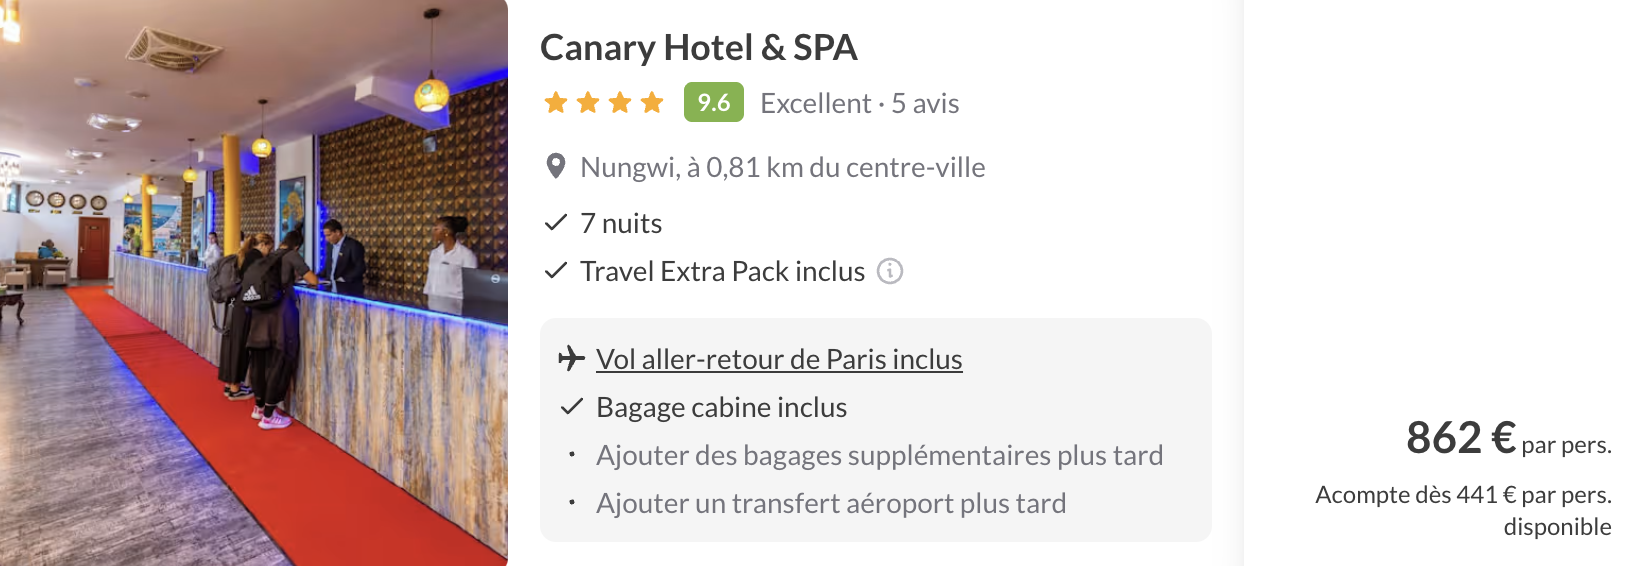
Task: Open the Vol aller-retour de Paris inclus link
Action: click(779, 359)
